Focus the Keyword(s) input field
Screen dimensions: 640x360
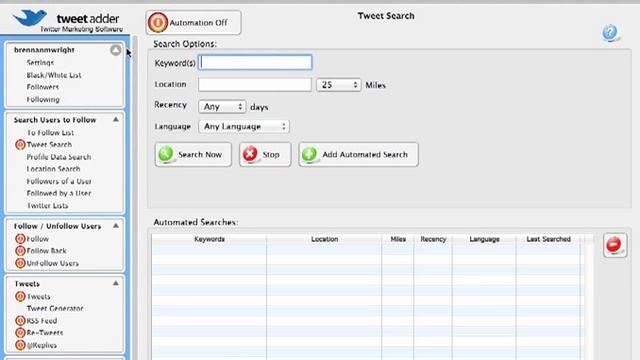[x=255, y=62]
